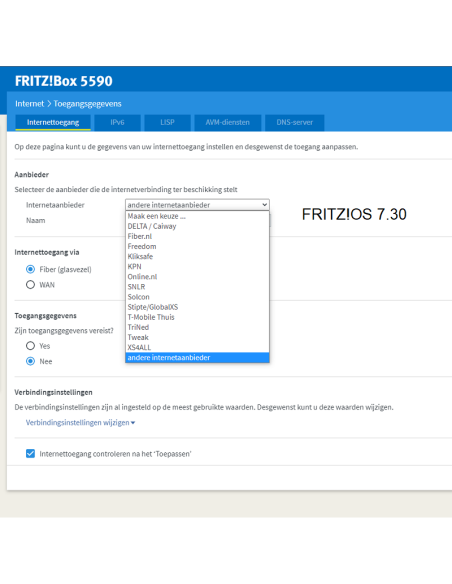The width and height of the screenshot is (452, 584).
Task: Select T-Mobile Thuis provider
Action: pos(197,317)
